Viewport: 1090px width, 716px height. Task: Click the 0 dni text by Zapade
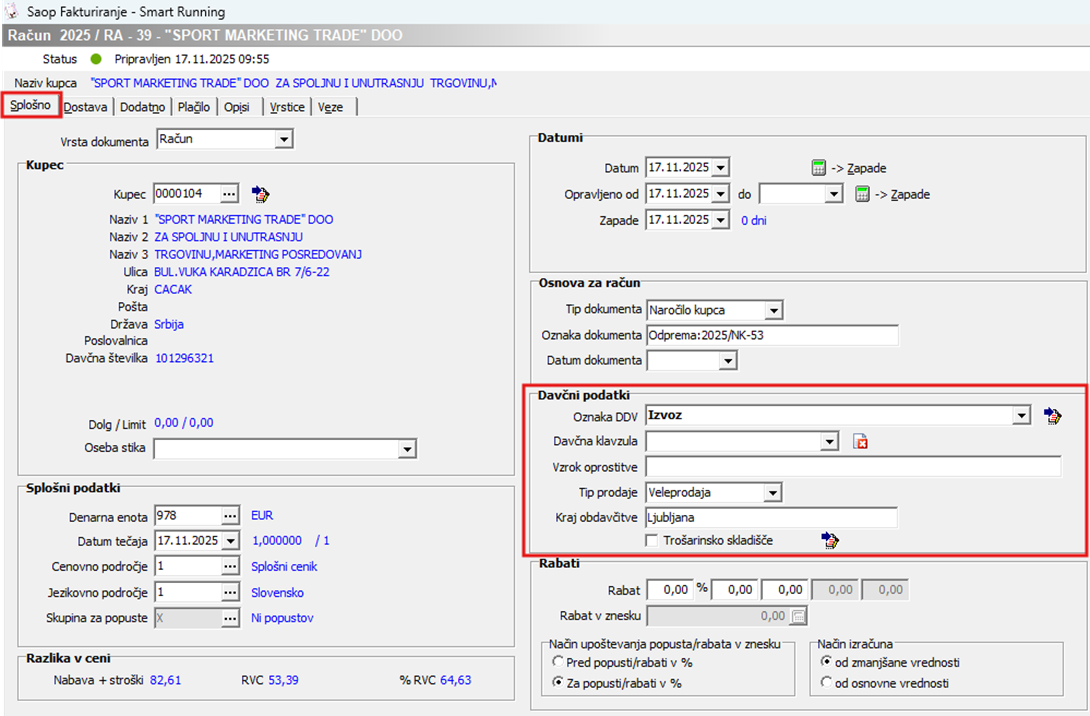(x=754, y=220)
